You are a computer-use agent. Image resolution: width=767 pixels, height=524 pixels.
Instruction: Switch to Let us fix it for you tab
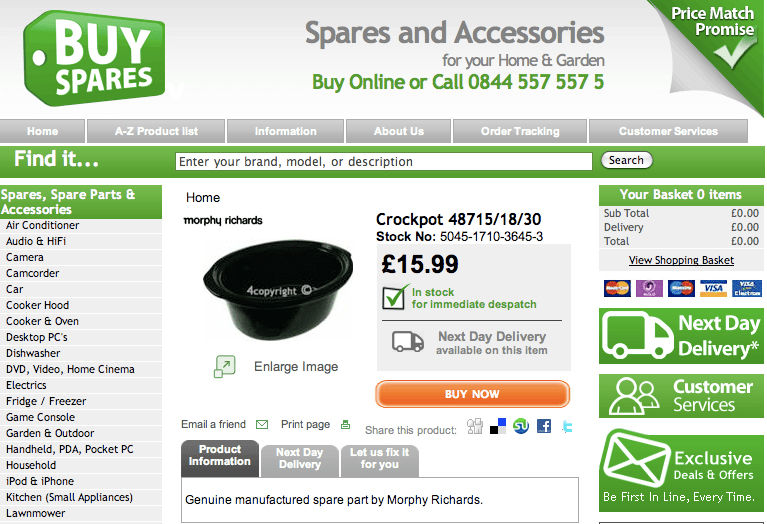pos(380,459)
